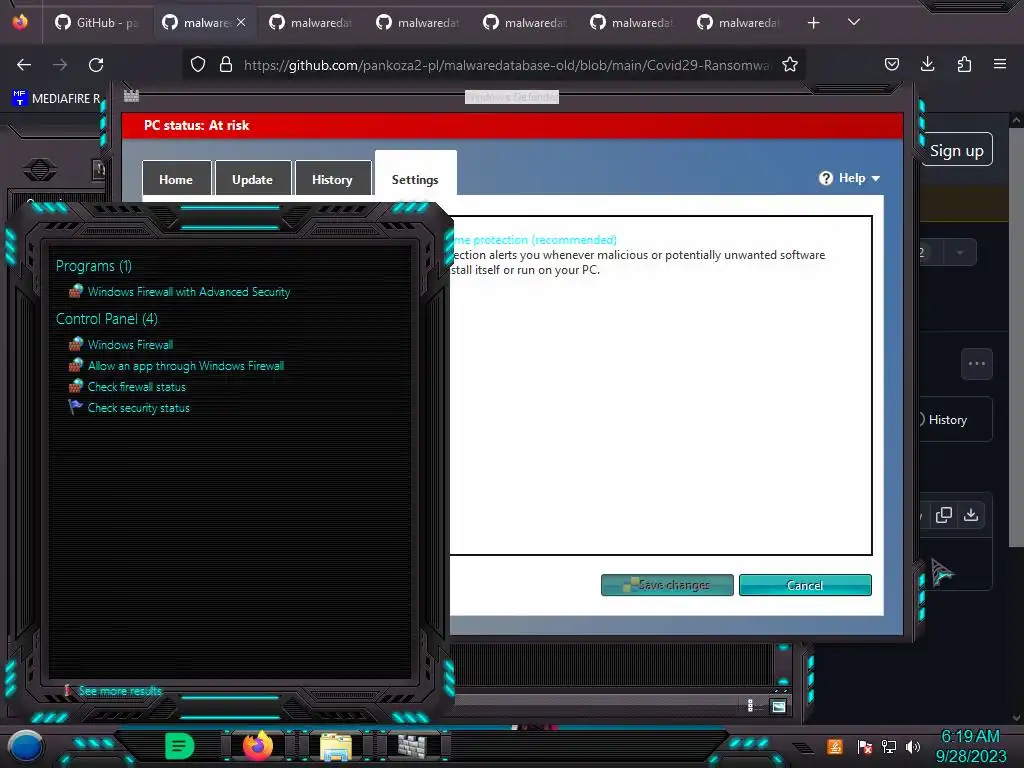Click Sign up on the GitHub page
The width and height of the screenshot is (1024, 768).
[957, 150]
